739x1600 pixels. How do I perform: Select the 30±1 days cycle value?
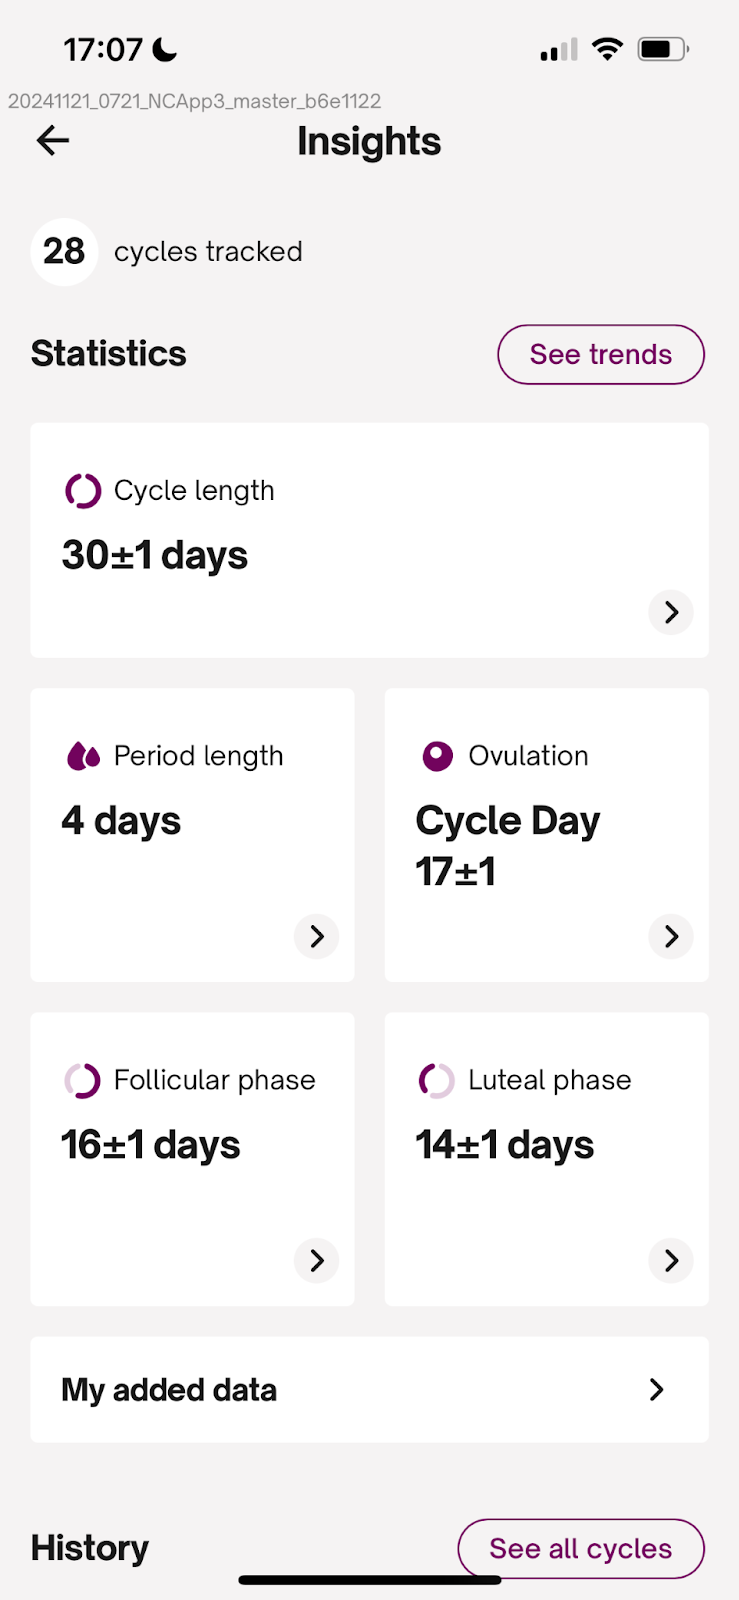tap(155, 556)
